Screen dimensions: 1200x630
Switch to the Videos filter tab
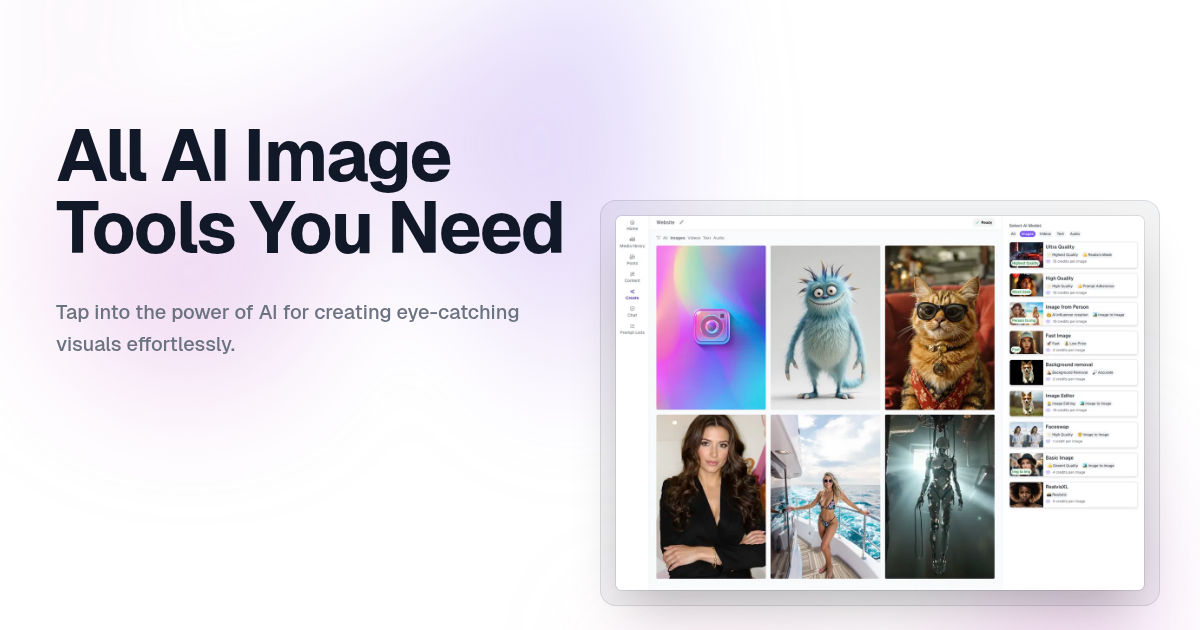pos(694,238)
